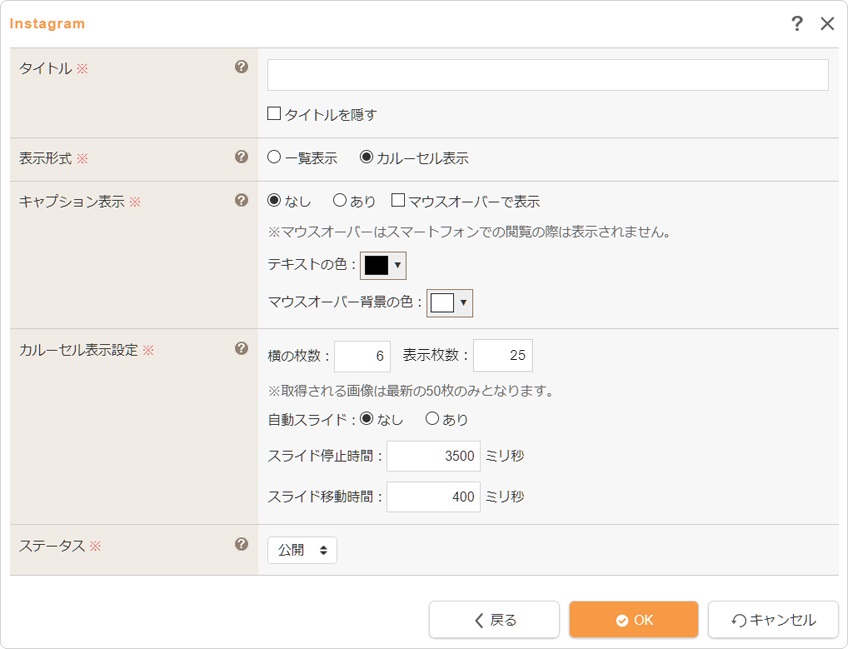
Task: Click the キャンセル button
Action: [x=773, y=620]
